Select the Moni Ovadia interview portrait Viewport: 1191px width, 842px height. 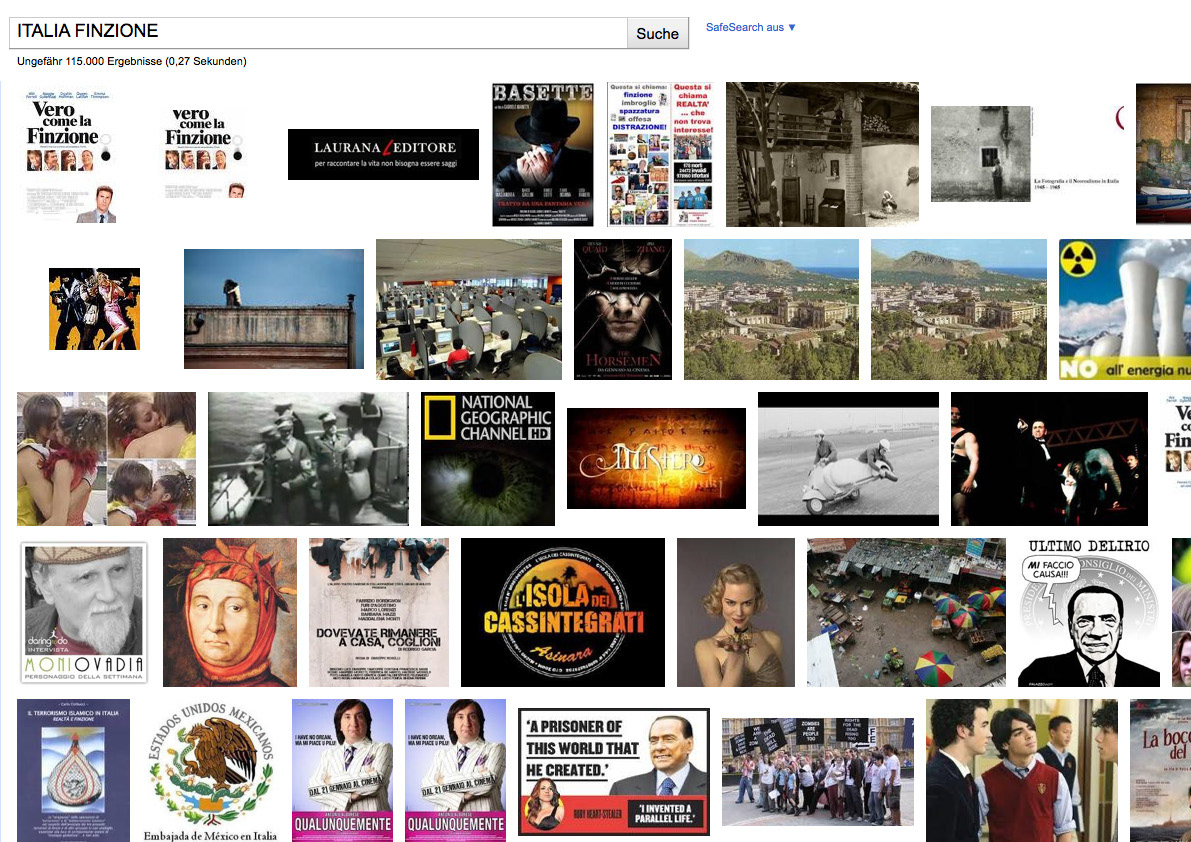click(x=84, y=613)
